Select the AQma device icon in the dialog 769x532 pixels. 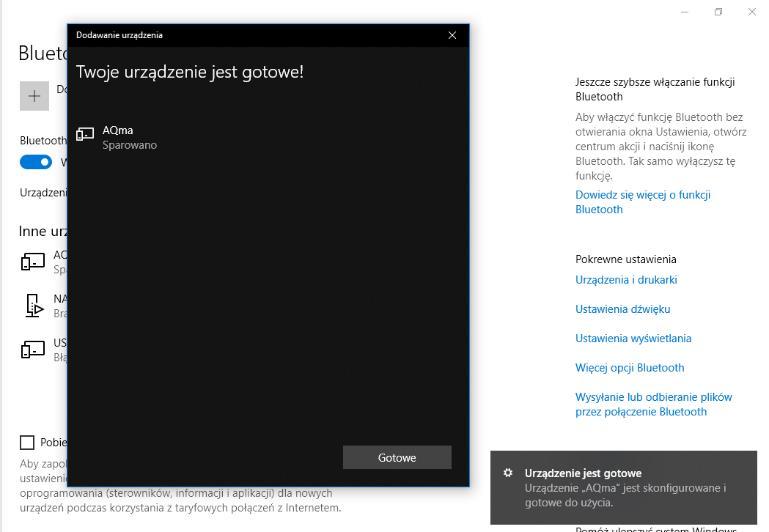85,134
